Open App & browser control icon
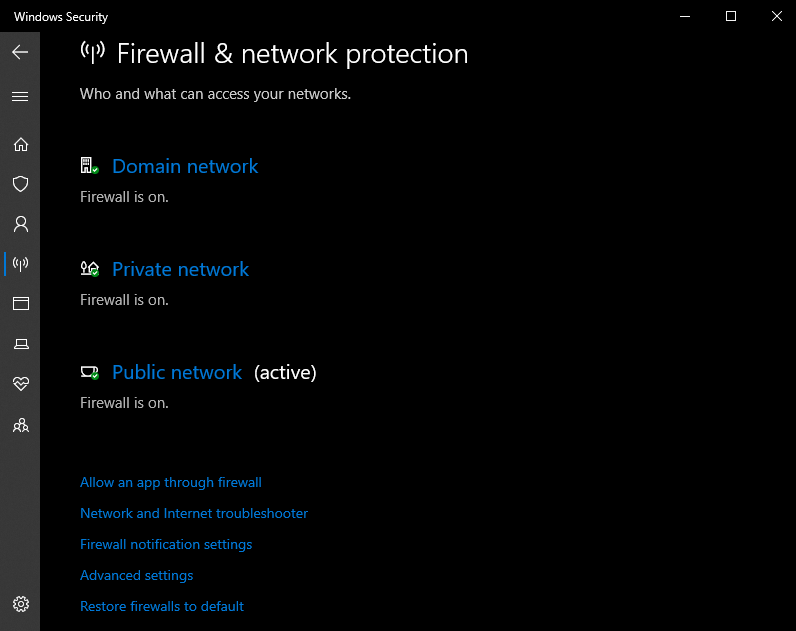This screenshot has width=796, height=631. coord(20,303)
